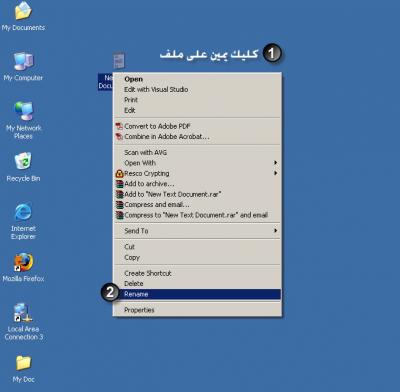Click the WinRAR icon beside Add to archive
Screen dimensions: 400x392
119,184
